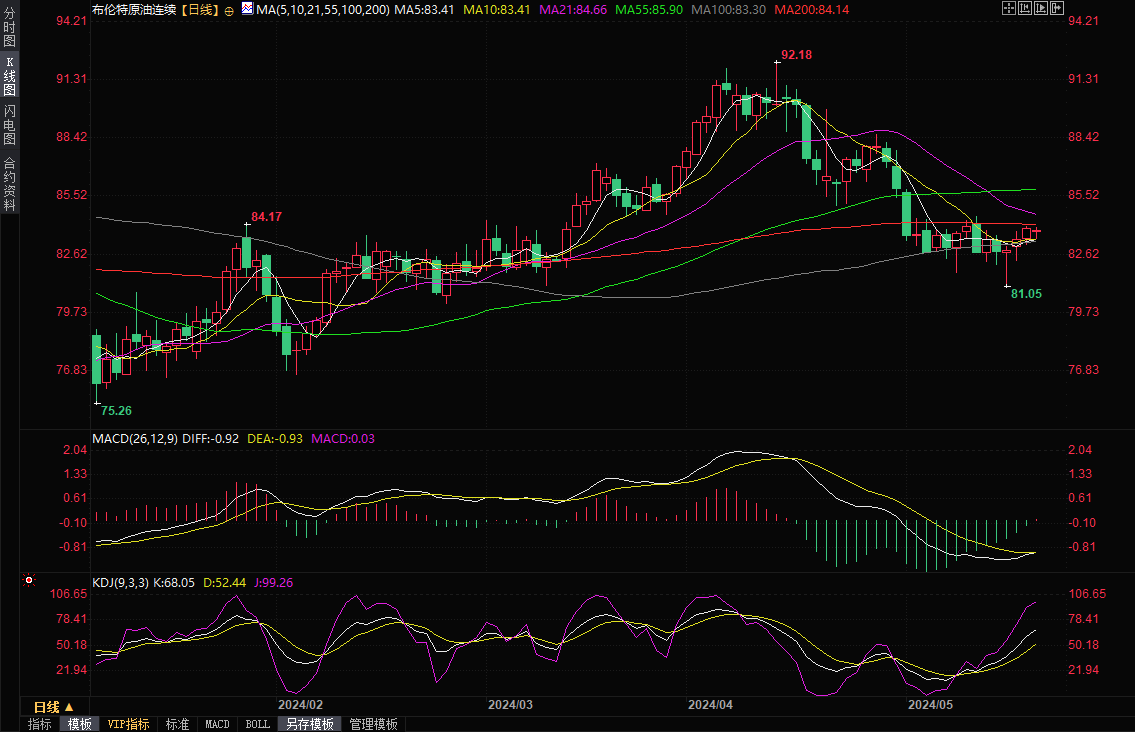
Task: Open the 分时图 sidebar view
Action: [x=9, y=25]
